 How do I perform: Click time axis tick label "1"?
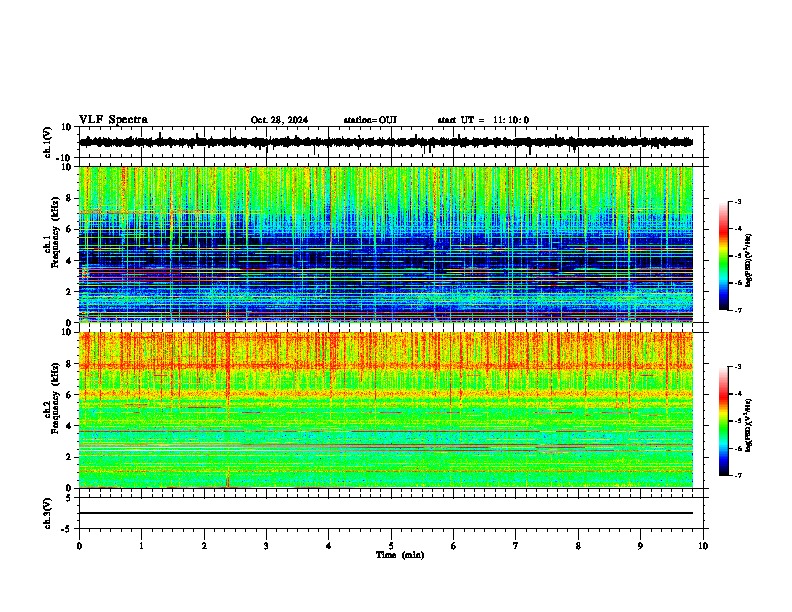tap(141, 546)
